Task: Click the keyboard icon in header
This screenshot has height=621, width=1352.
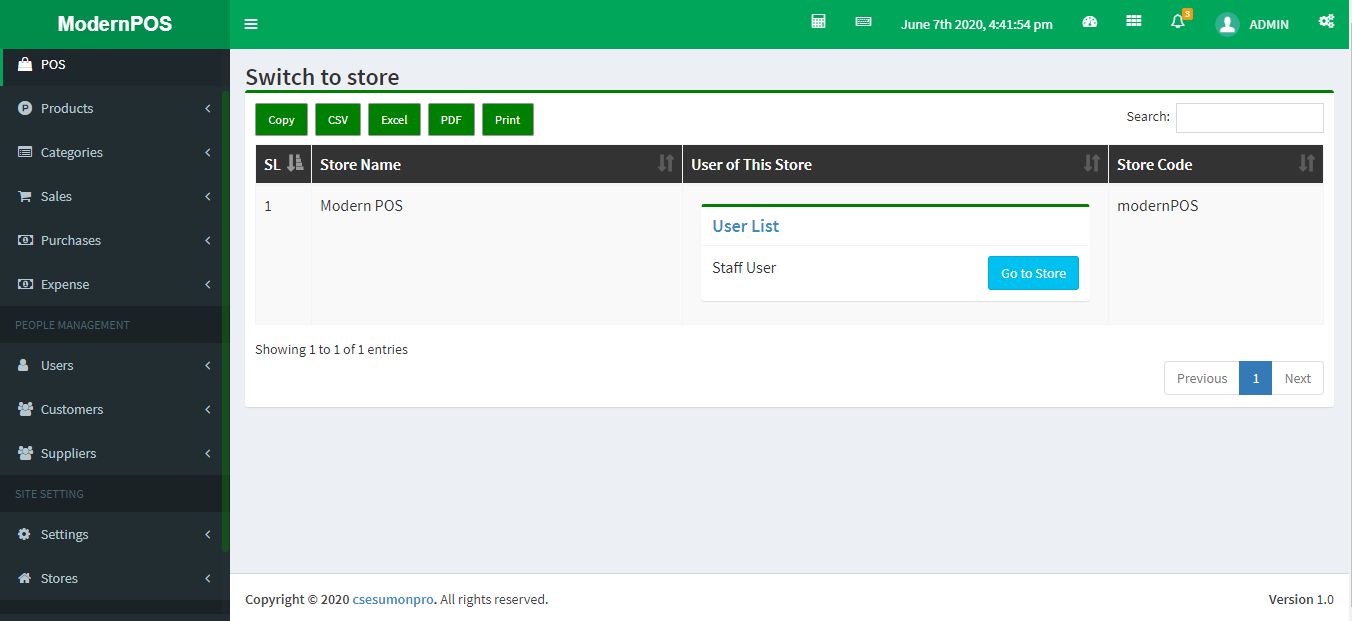Action: (863, 21)
